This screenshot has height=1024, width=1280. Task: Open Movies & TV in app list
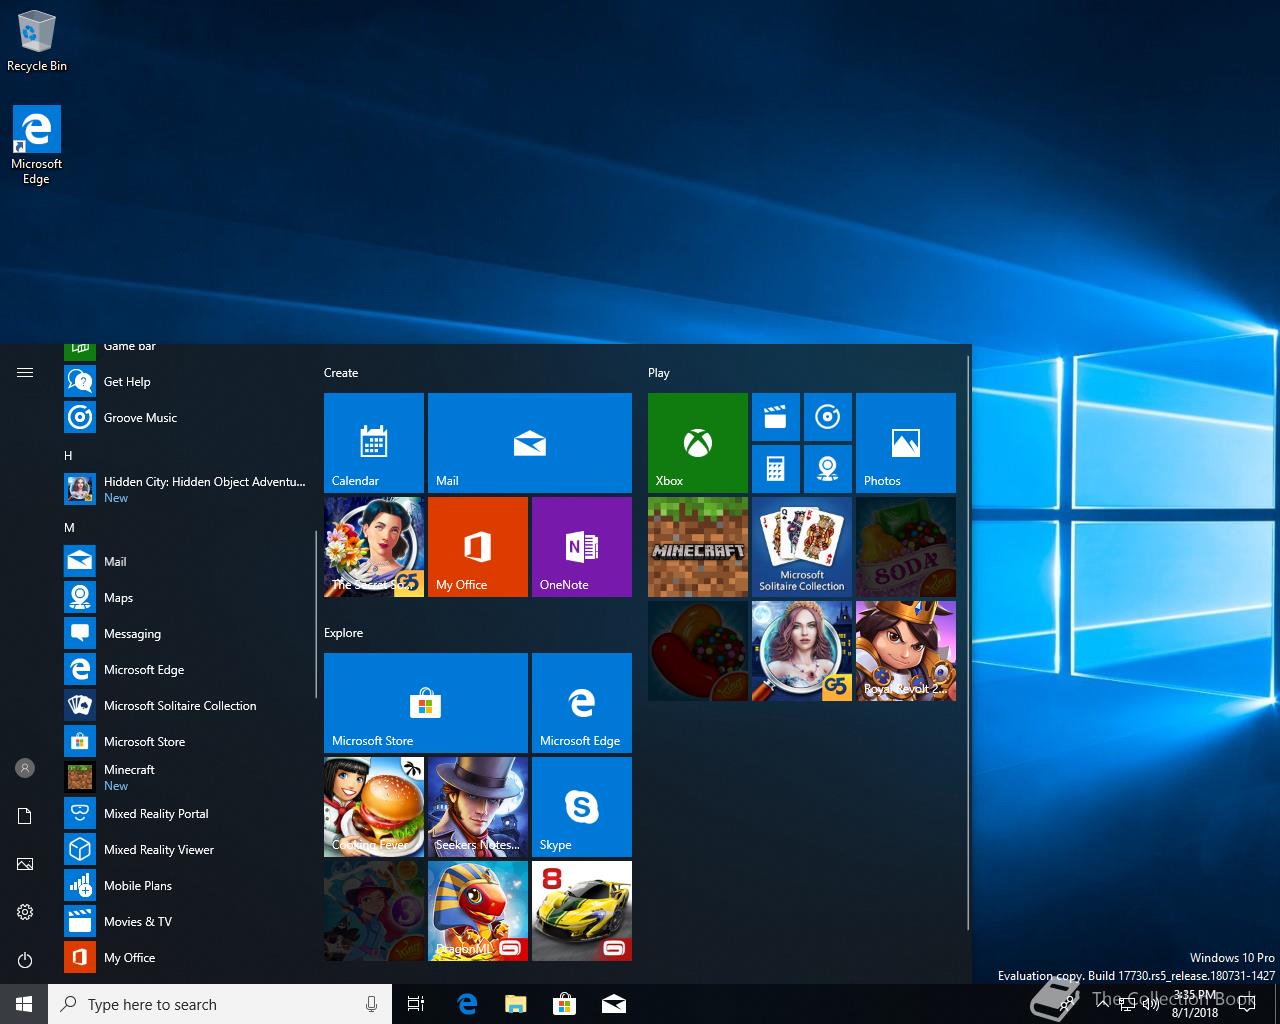point(186,921)
